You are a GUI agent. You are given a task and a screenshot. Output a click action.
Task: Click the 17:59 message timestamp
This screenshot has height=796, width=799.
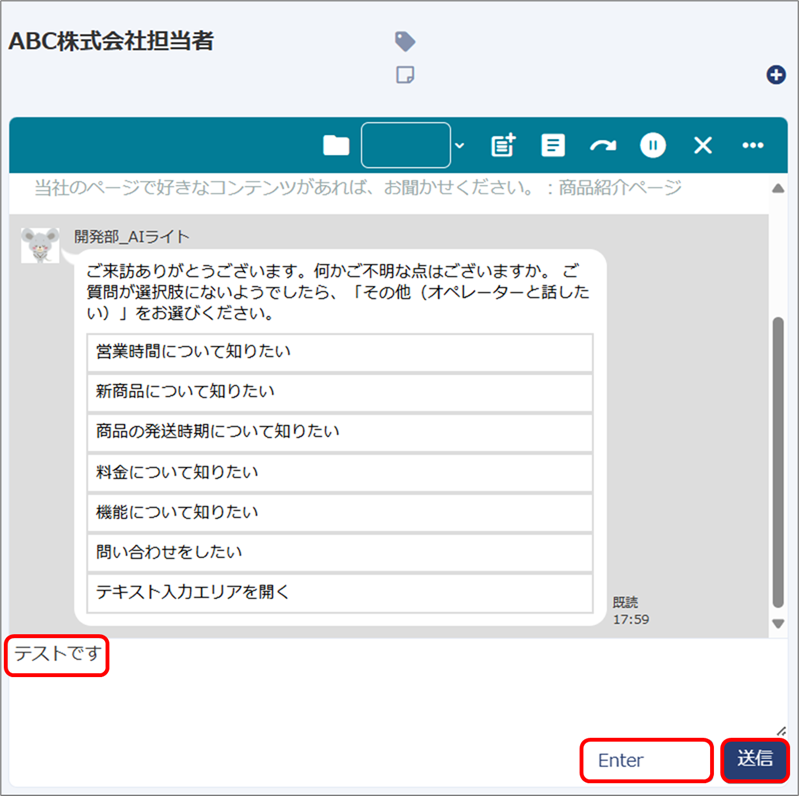point(631,620)
